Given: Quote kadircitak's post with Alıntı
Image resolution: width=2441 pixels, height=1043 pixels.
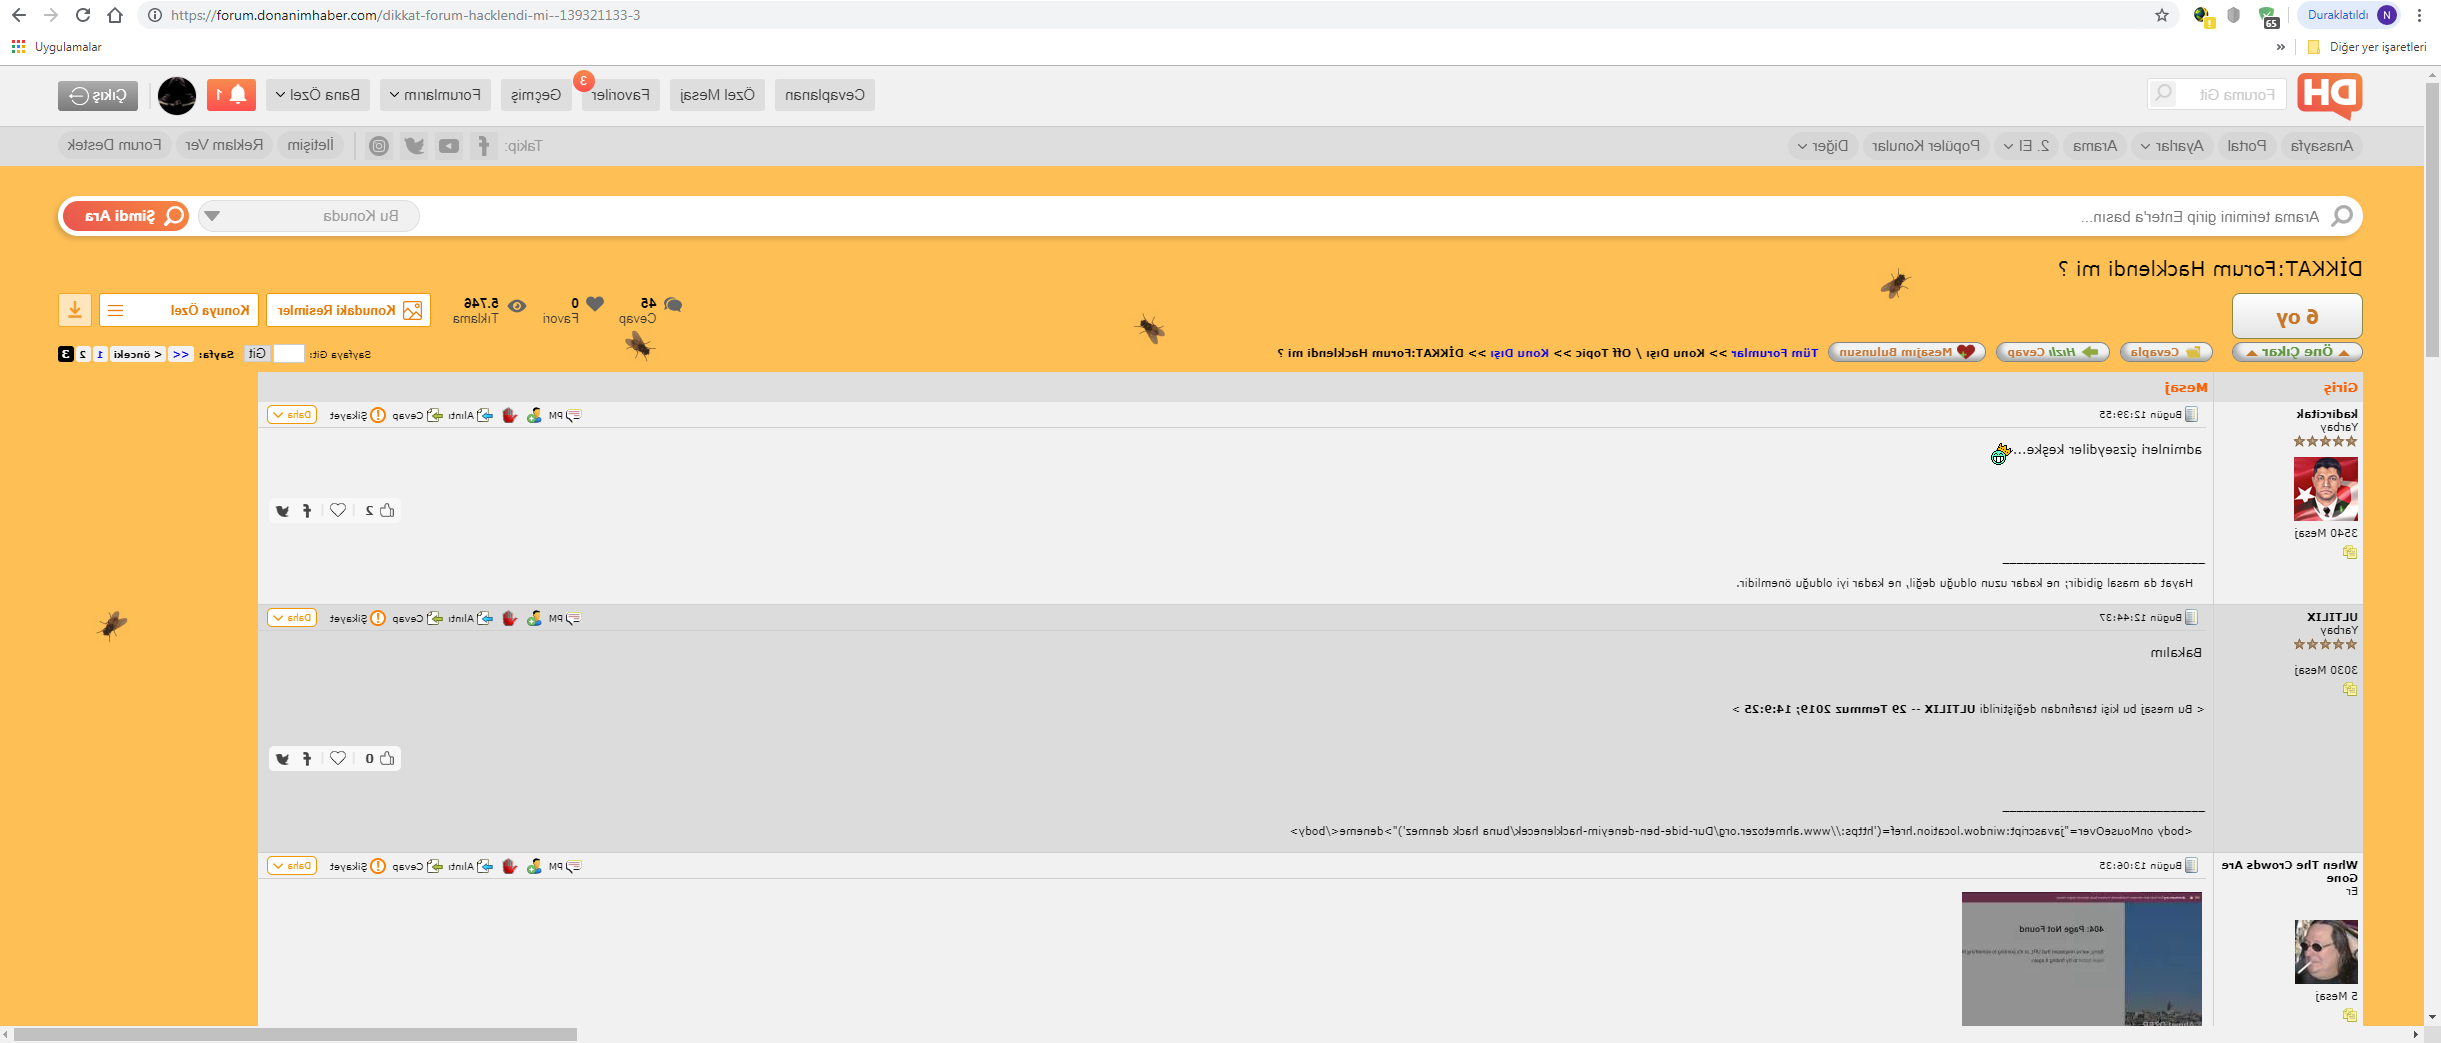Looking at the screenshot, I should click(470, 415).
